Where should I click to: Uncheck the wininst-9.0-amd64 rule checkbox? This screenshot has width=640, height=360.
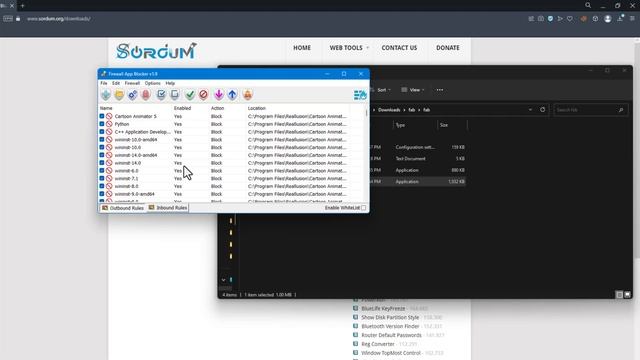(x=102, y=194)
